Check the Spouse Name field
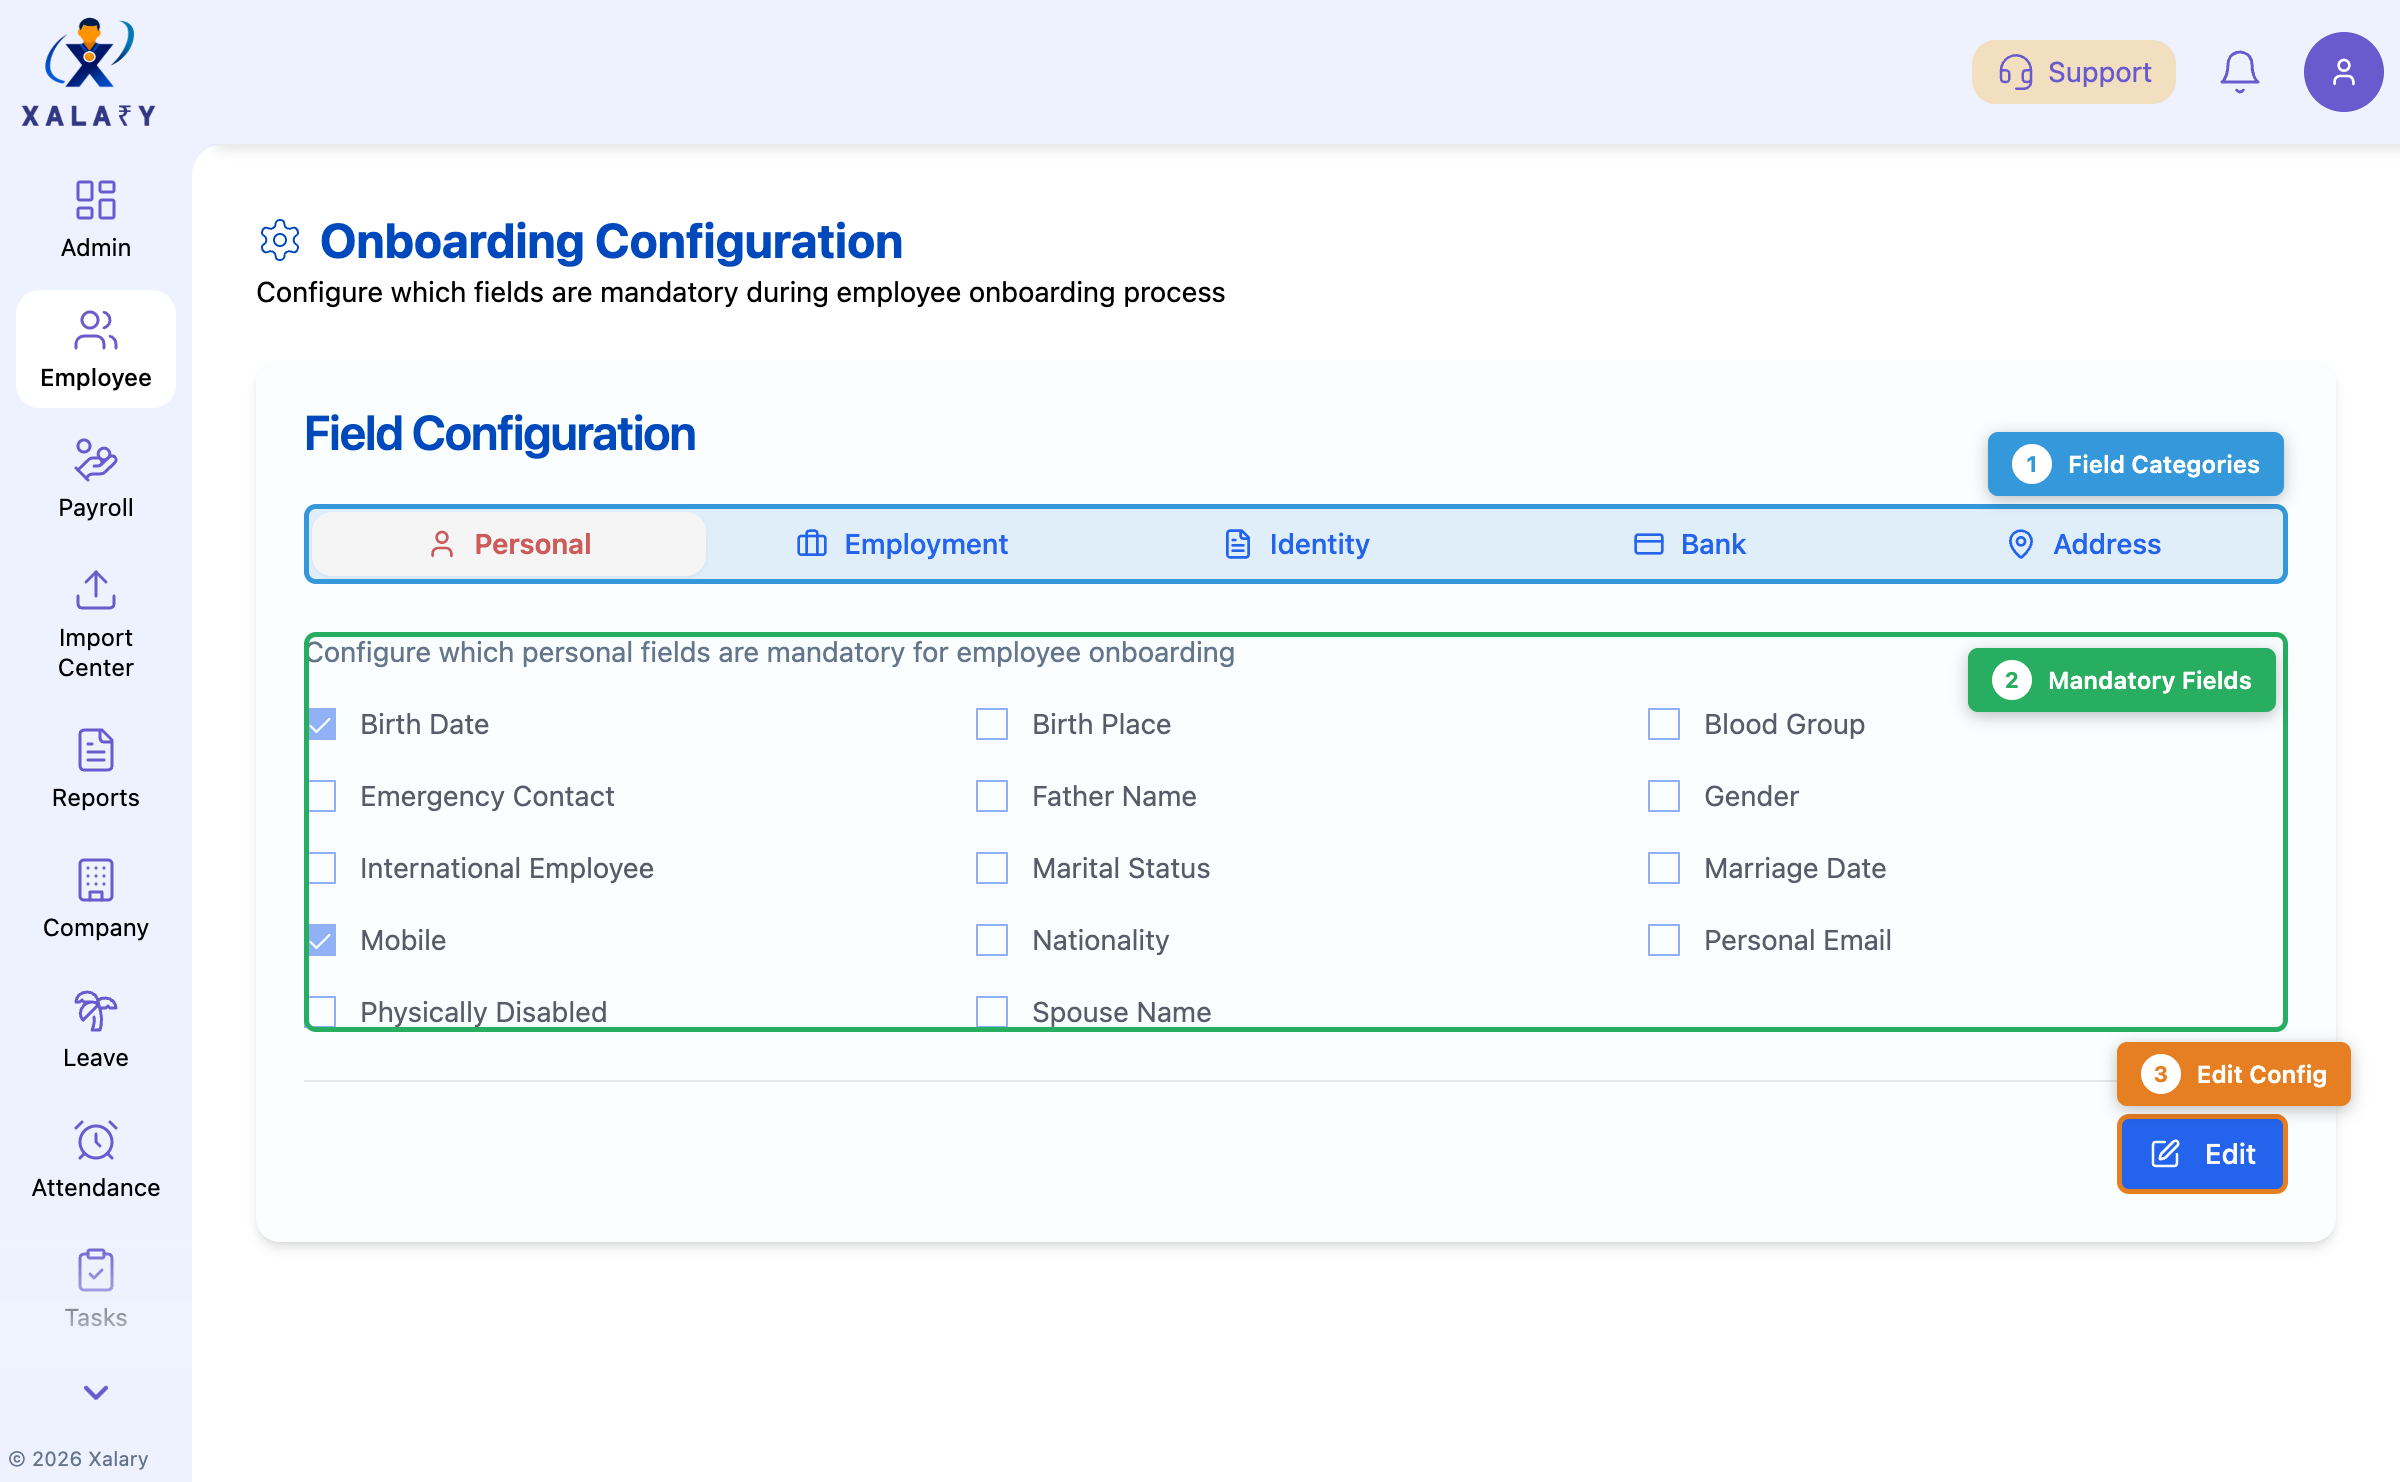The height and width of the screenshot is (1482, 2400). click(x=992, y=1011)
